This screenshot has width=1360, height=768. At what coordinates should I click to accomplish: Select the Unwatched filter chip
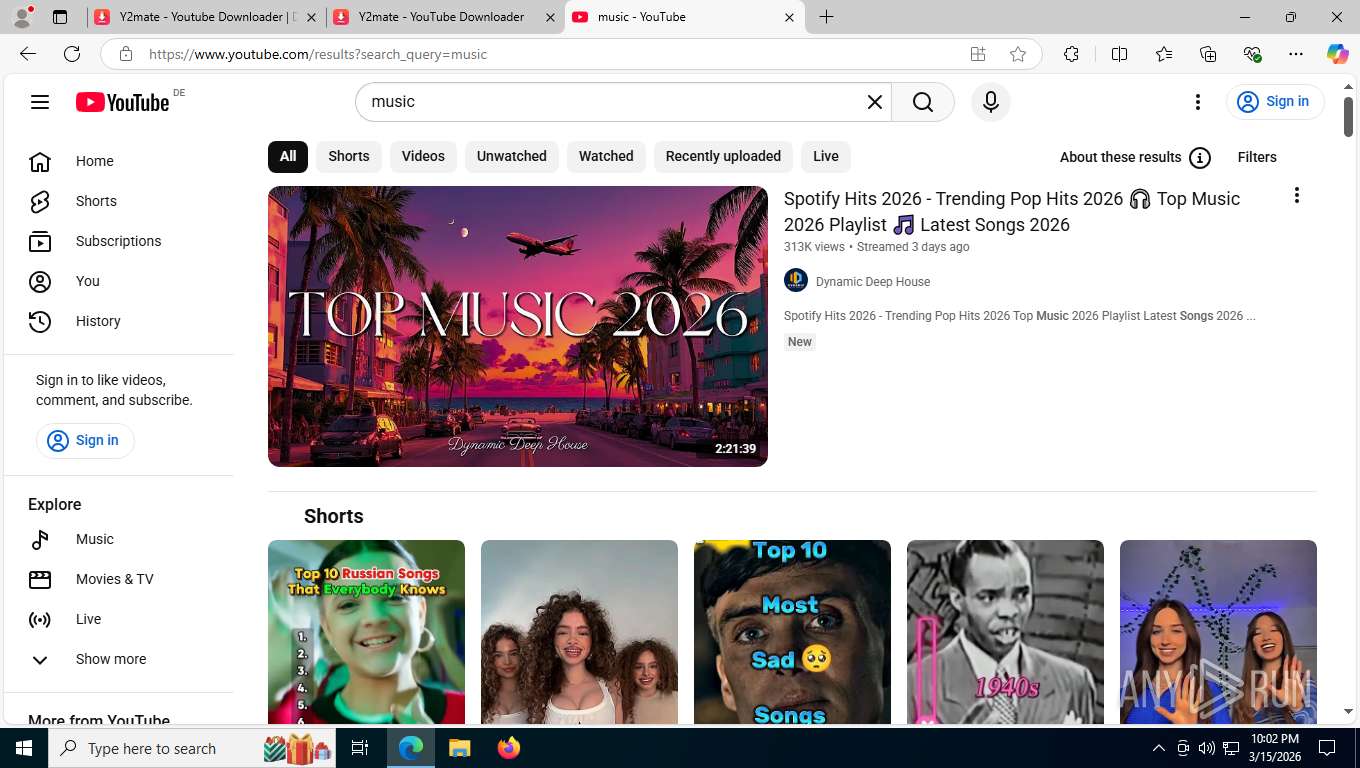[512, 157]
